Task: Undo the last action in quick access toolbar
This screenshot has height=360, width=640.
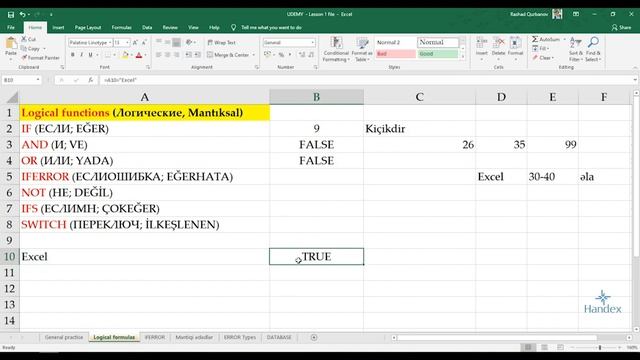Action: (22, 14)
